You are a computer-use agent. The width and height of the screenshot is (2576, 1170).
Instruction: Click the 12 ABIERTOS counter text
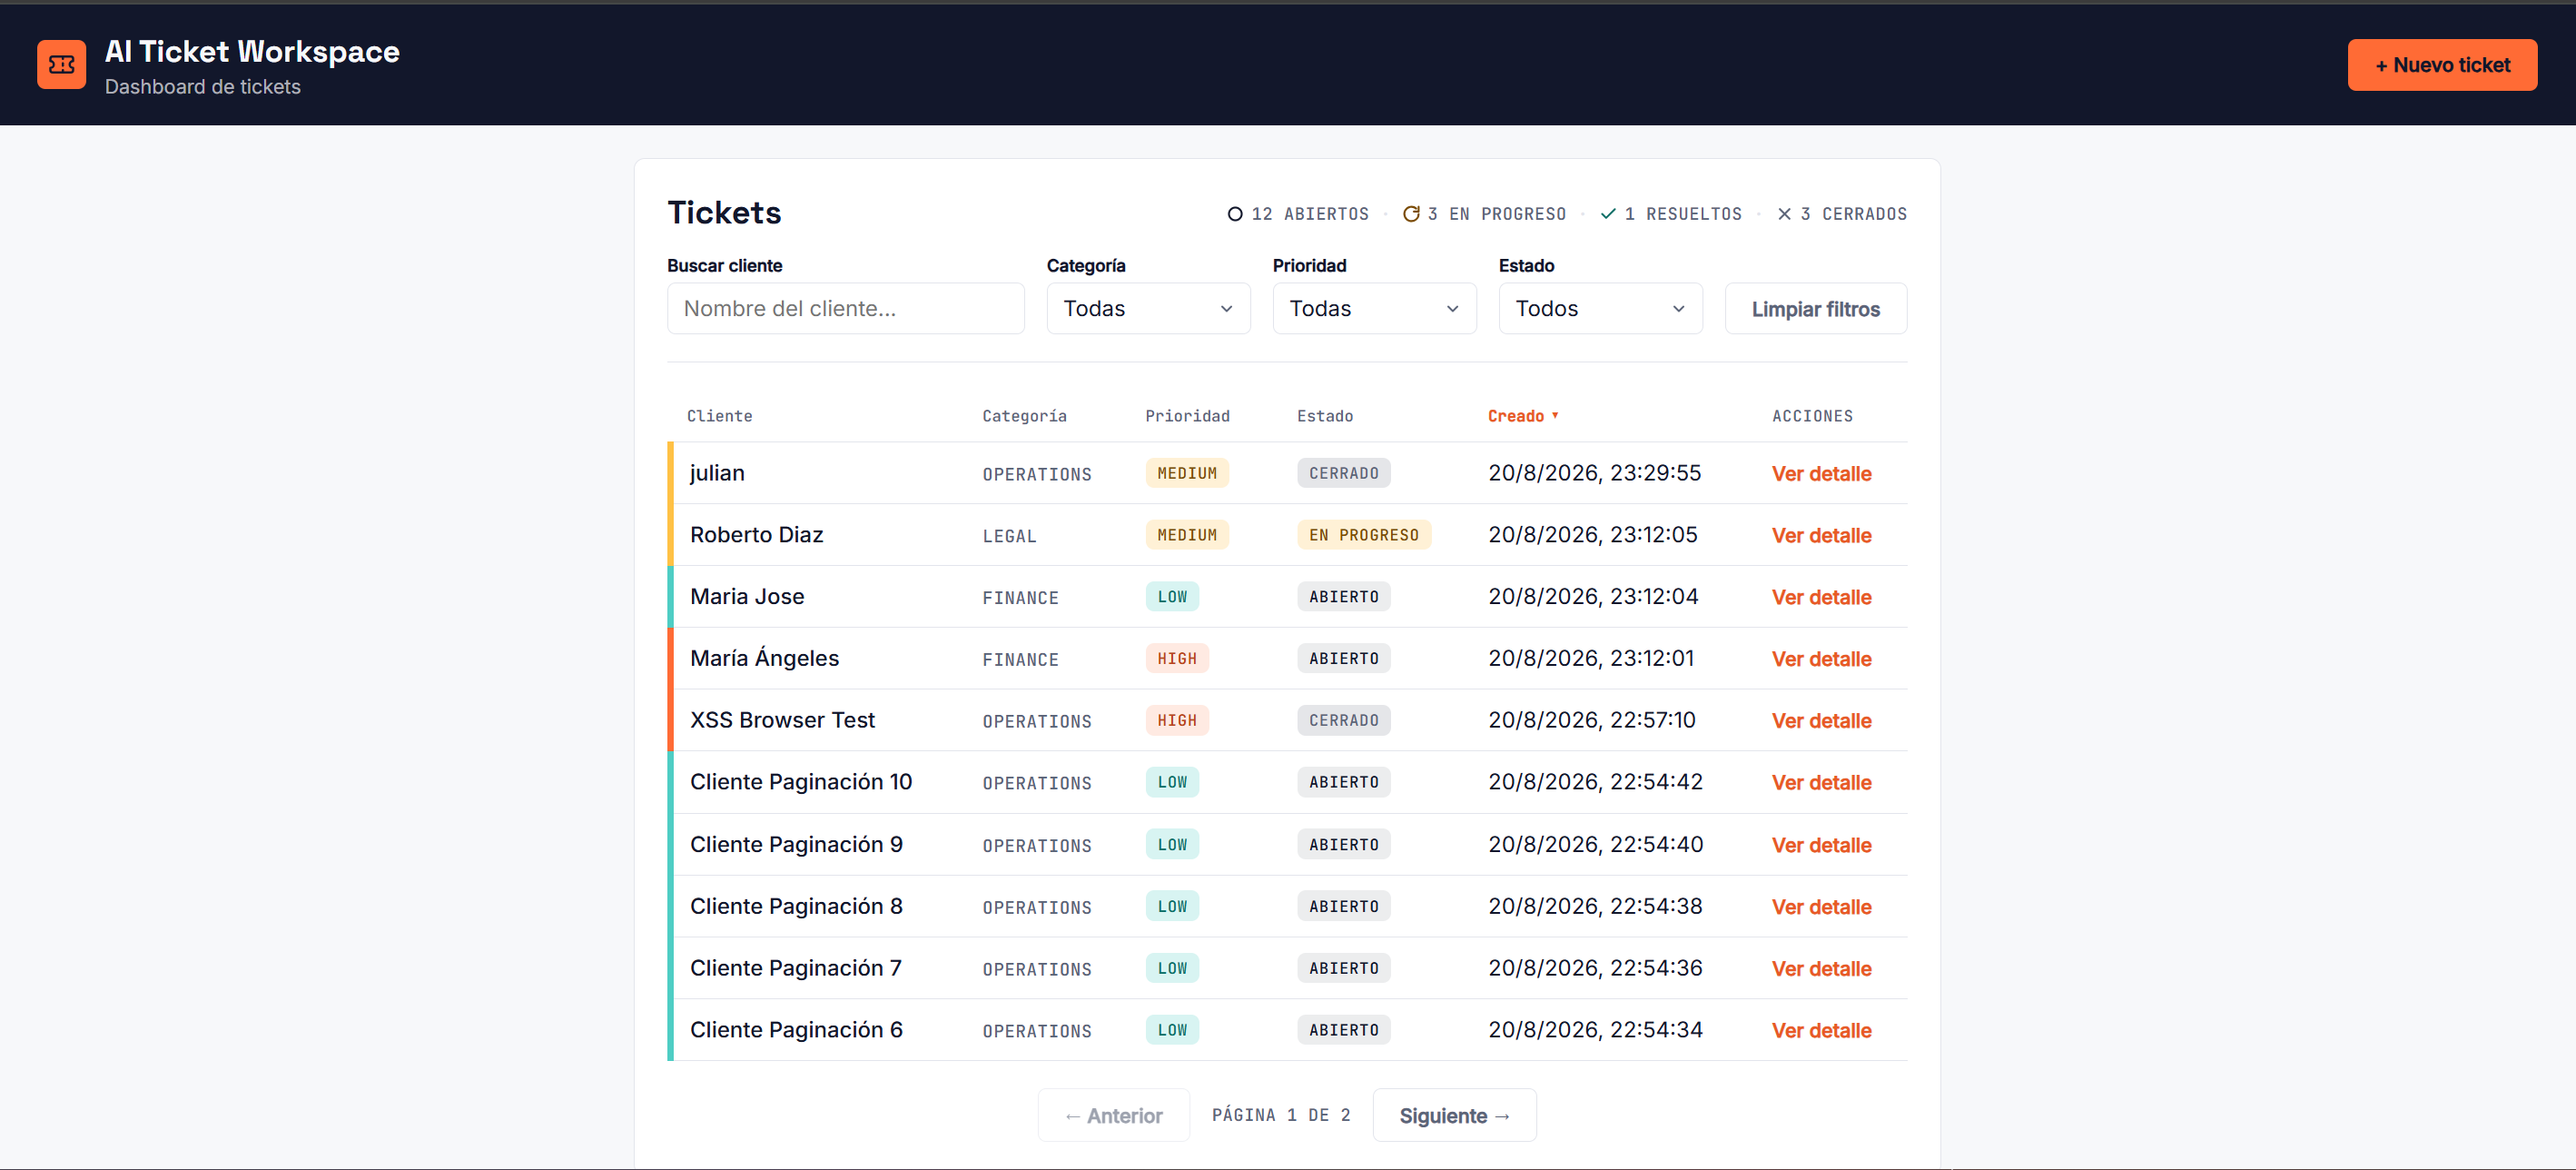[x=1310, y=214]
